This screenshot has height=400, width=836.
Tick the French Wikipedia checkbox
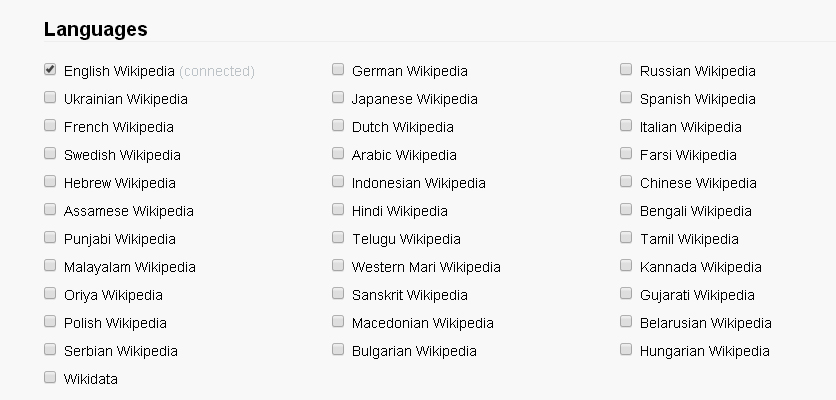pyautogui.click(x=50, y=125)
